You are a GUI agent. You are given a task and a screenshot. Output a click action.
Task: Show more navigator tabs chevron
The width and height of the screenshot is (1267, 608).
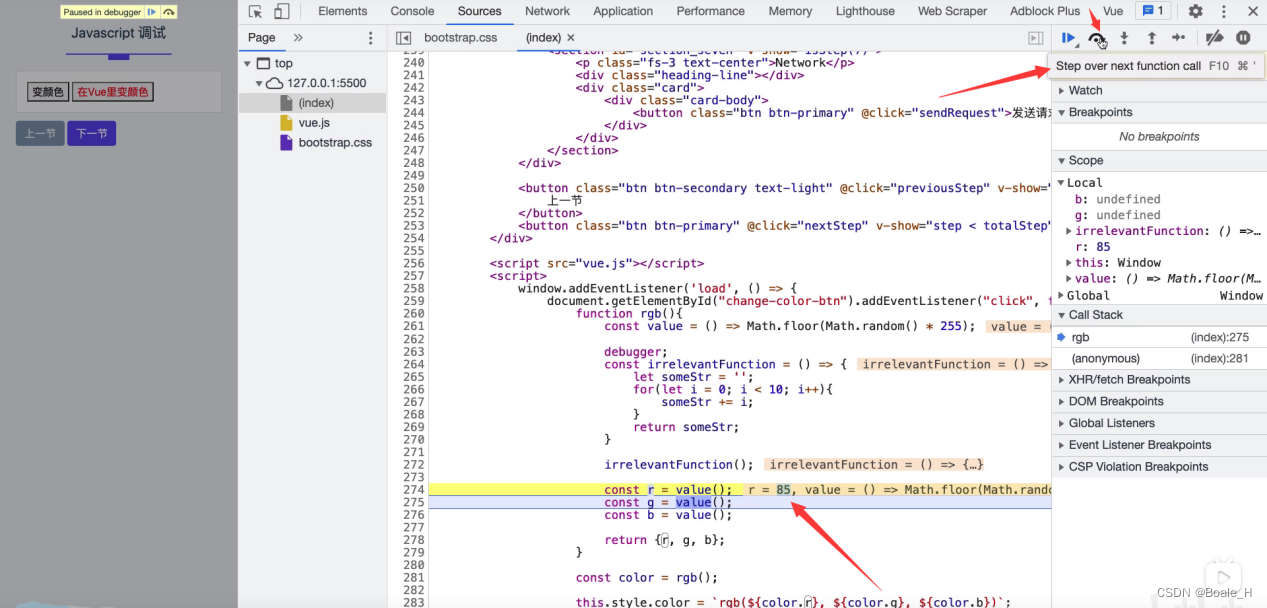(298, 38)
